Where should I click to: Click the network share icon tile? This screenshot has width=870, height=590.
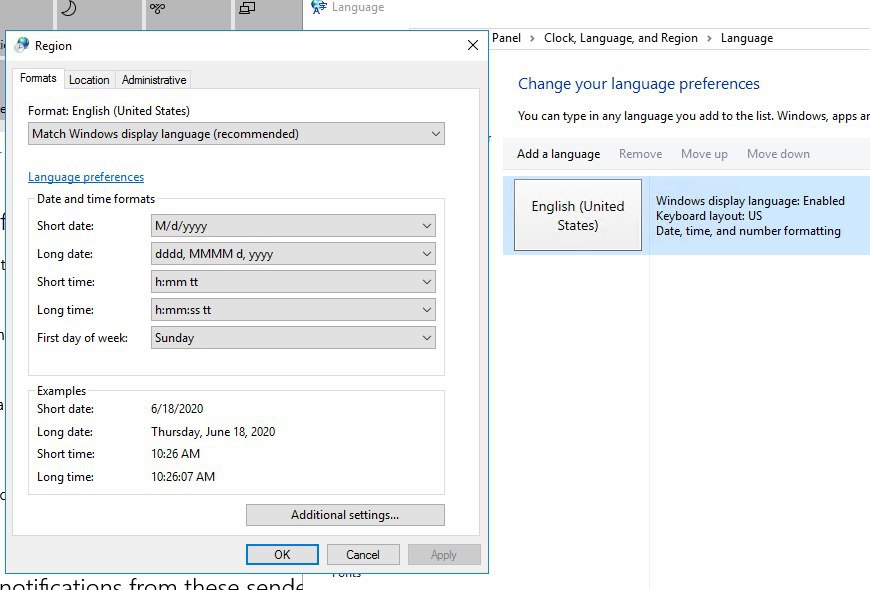[158, 8]
